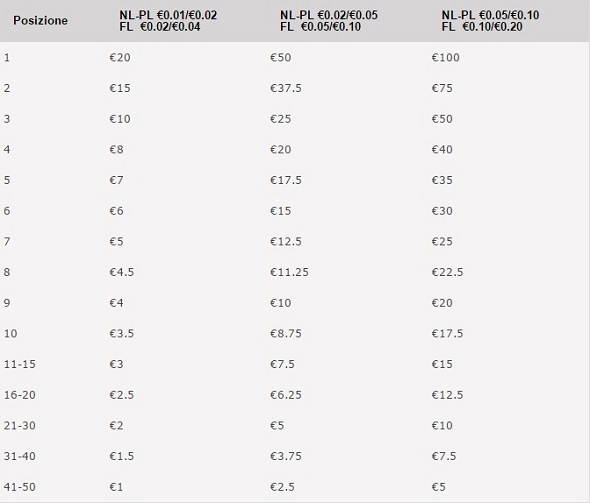Select the NL-PL €0.01/€0.02 column header
590x503 pixels.
(168, 21)
